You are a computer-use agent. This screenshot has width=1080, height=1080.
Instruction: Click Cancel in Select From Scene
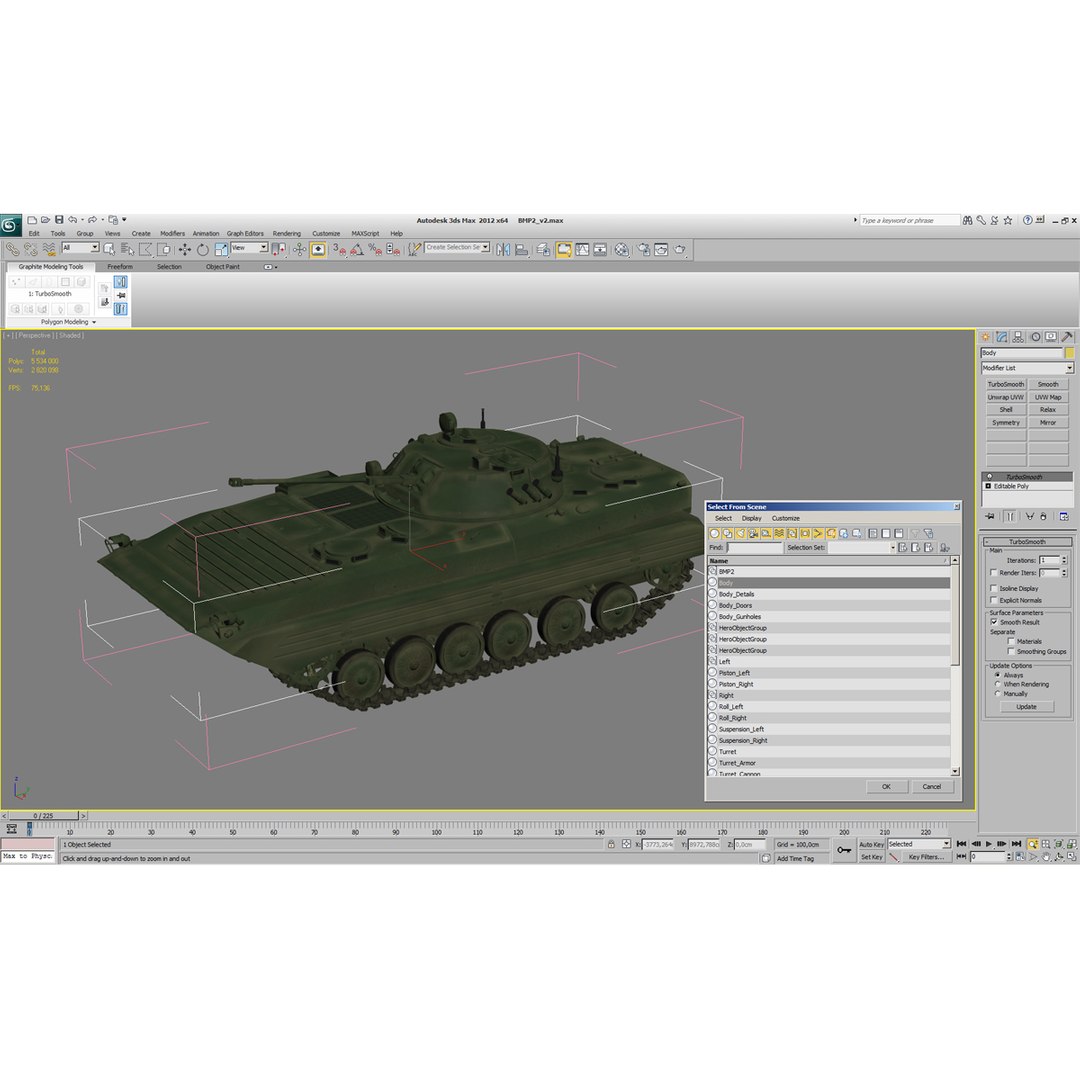pos(932,787)
